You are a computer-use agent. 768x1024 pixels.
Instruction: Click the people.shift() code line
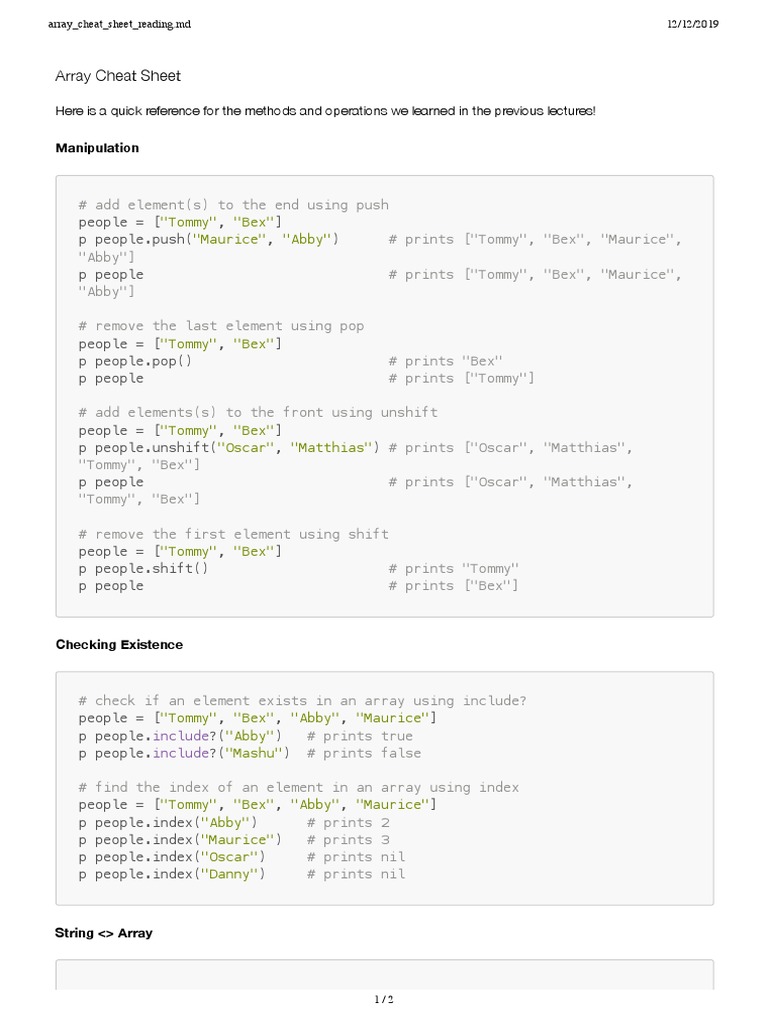click(x=143, y=569)
